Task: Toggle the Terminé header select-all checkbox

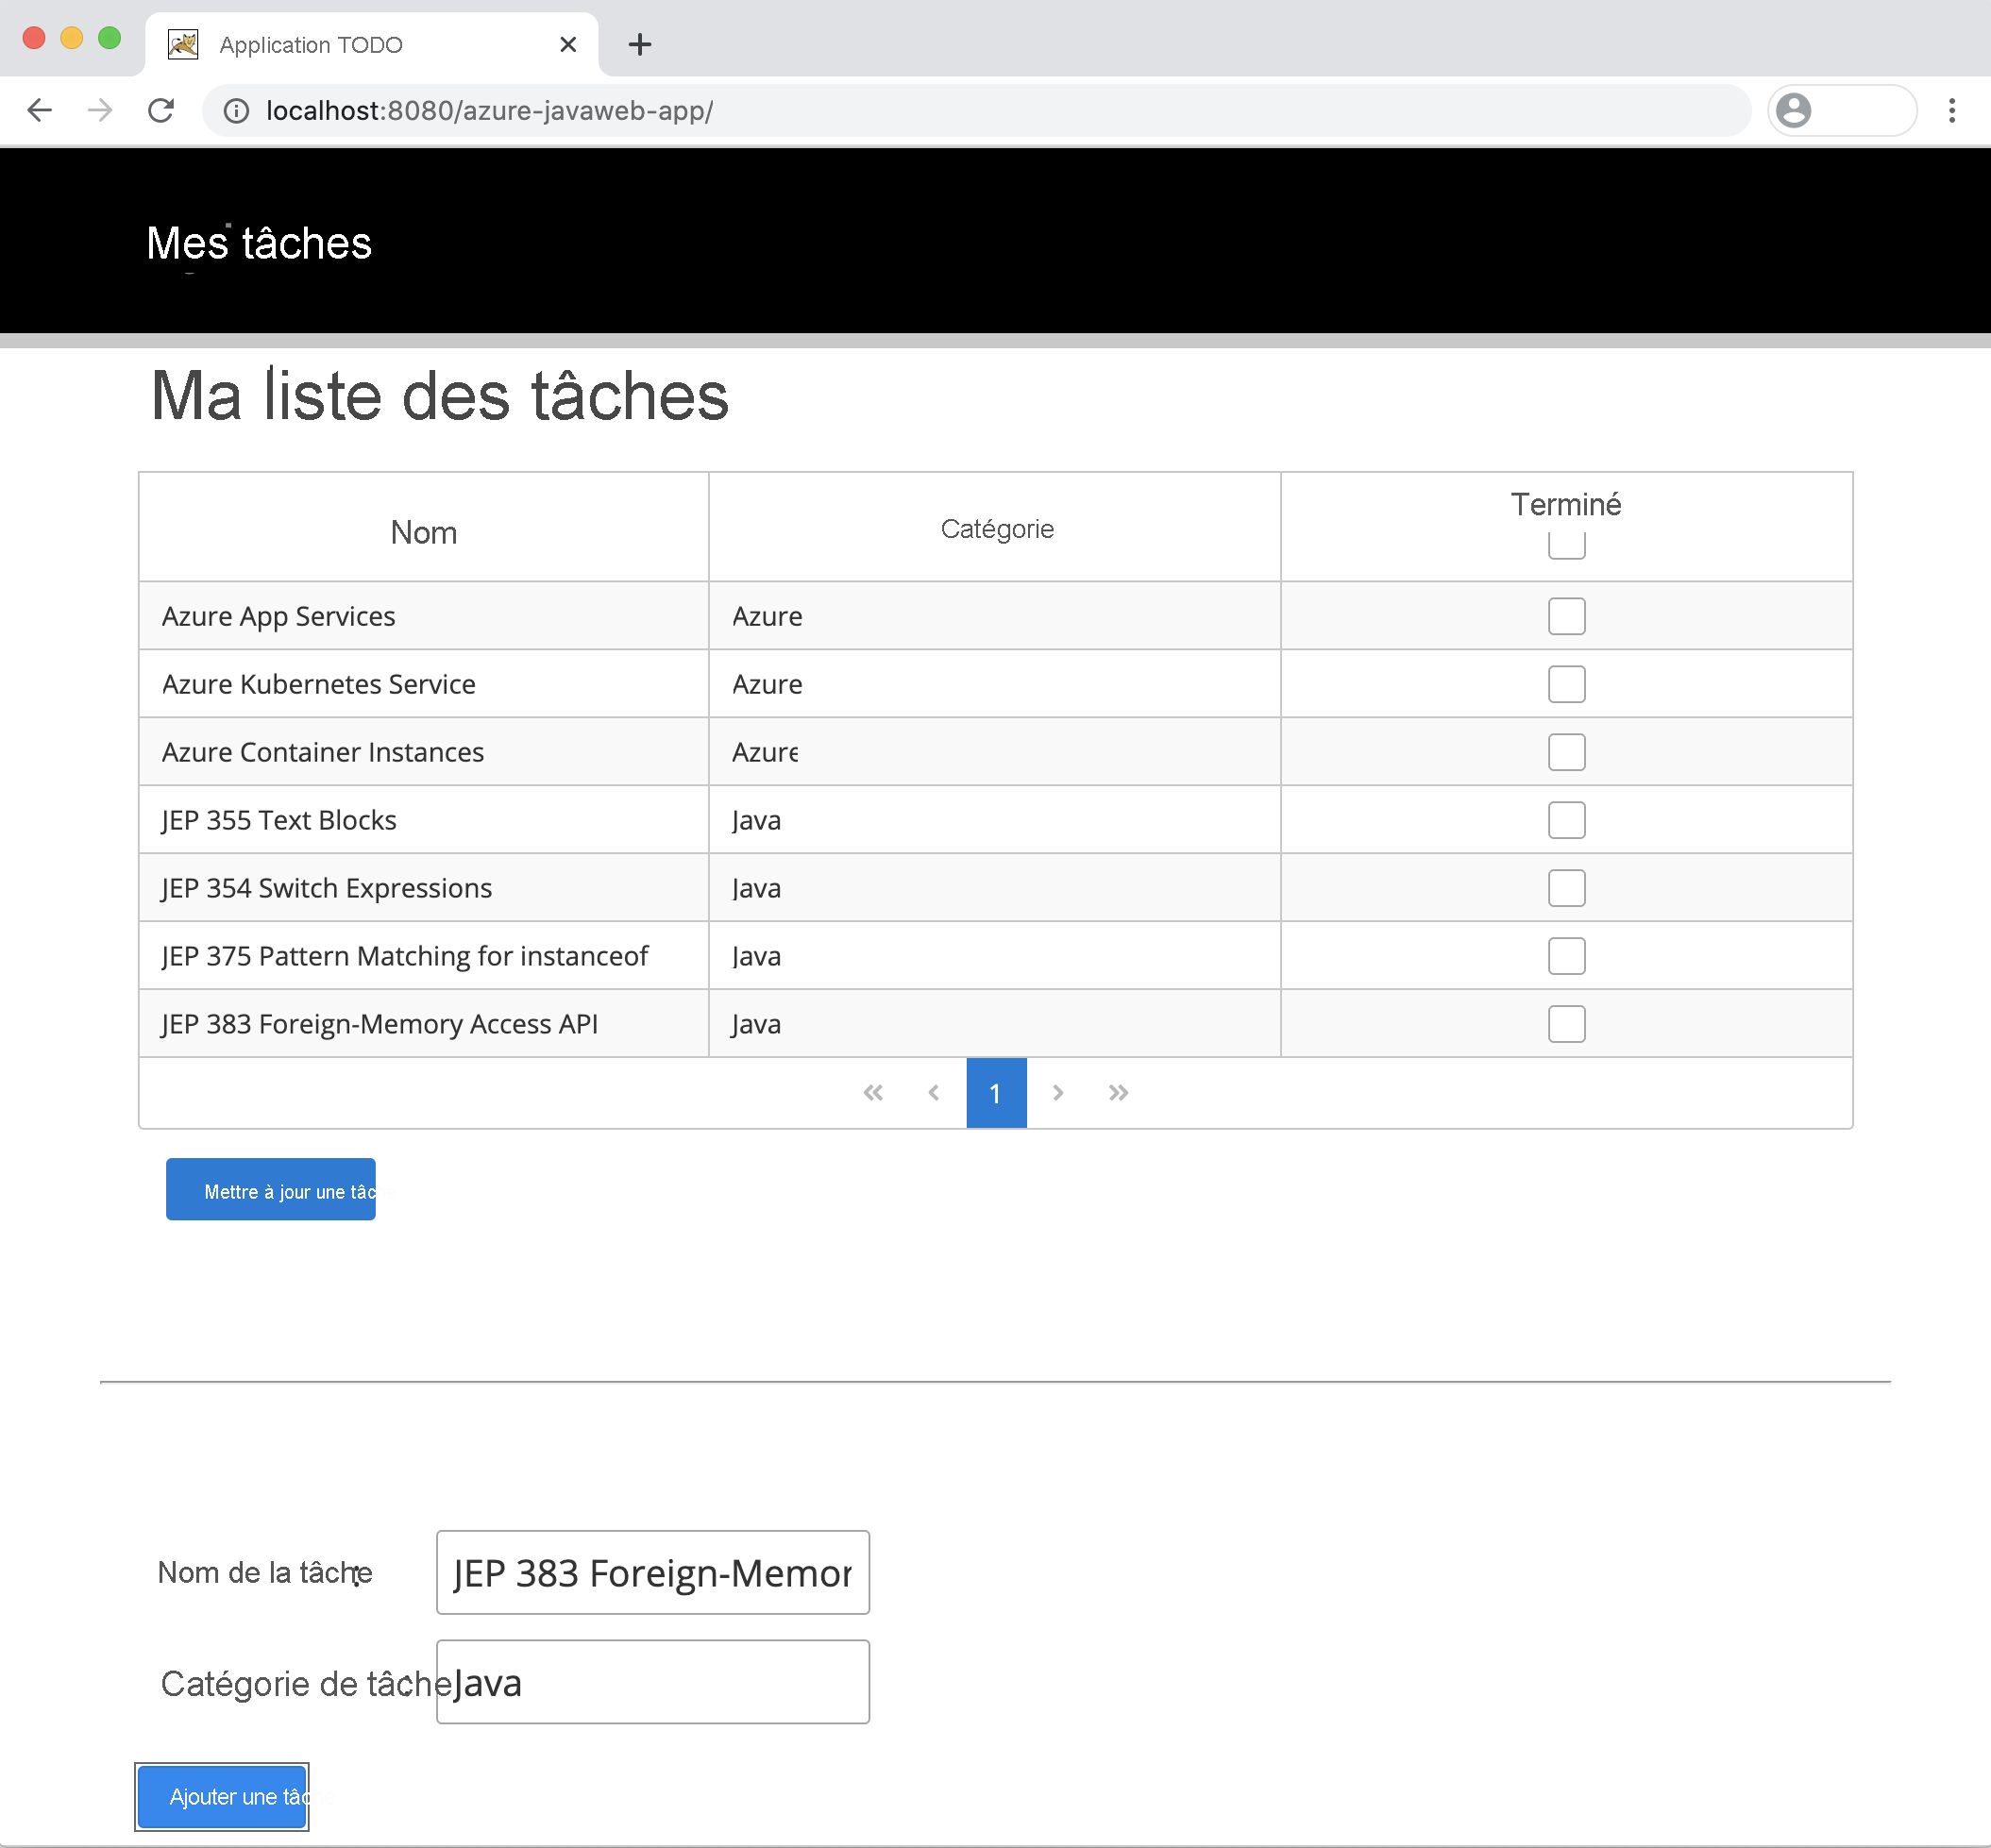Action: [1566, 544]
